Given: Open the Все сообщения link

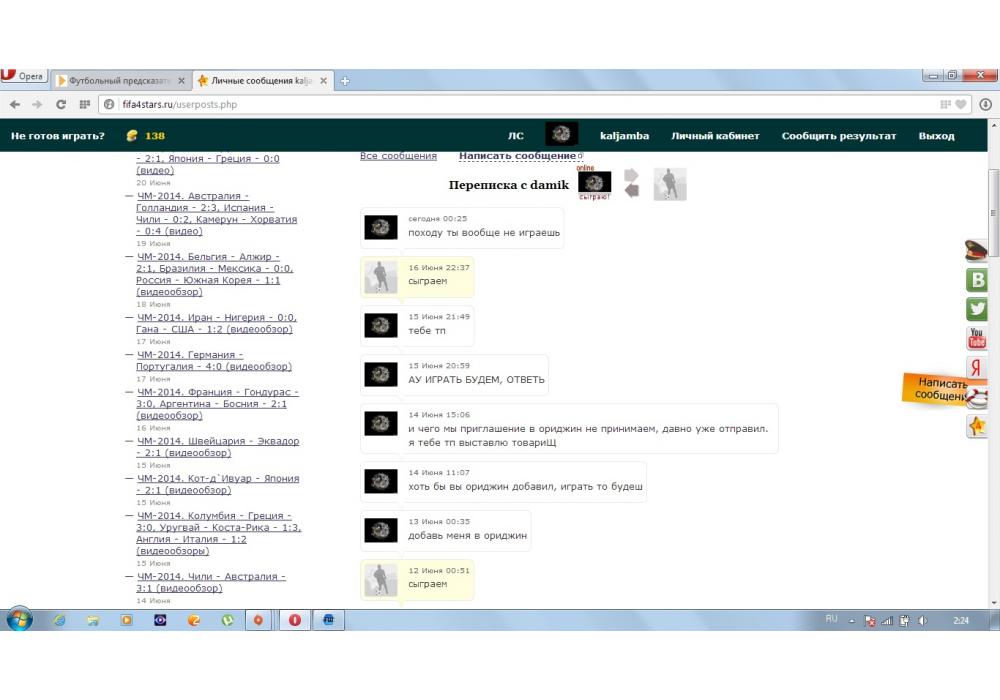Looking at the screenshot, I should click(x=398, y=156).
